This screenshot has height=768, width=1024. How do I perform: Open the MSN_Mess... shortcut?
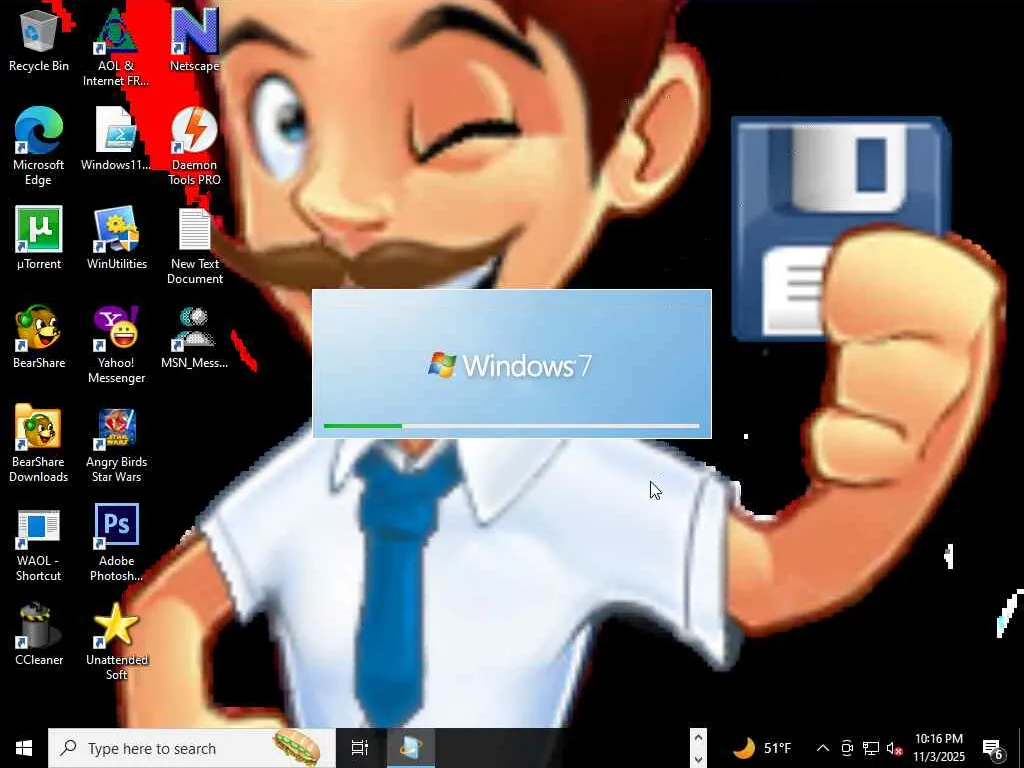coord(194,337)
